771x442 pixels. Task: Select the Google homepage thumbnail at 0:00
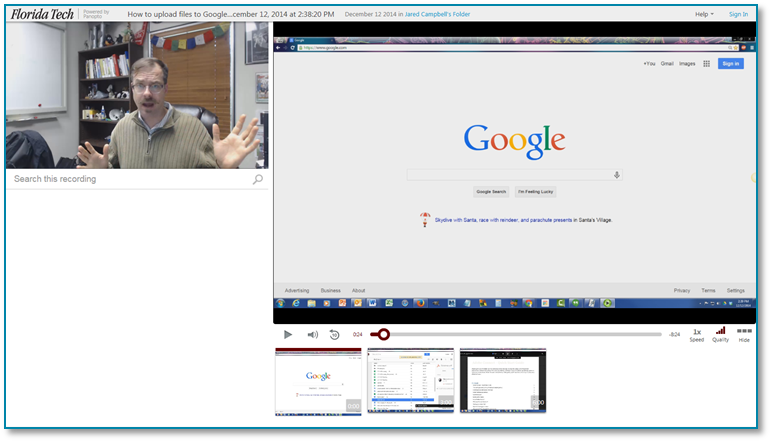(x=318, y=382)
